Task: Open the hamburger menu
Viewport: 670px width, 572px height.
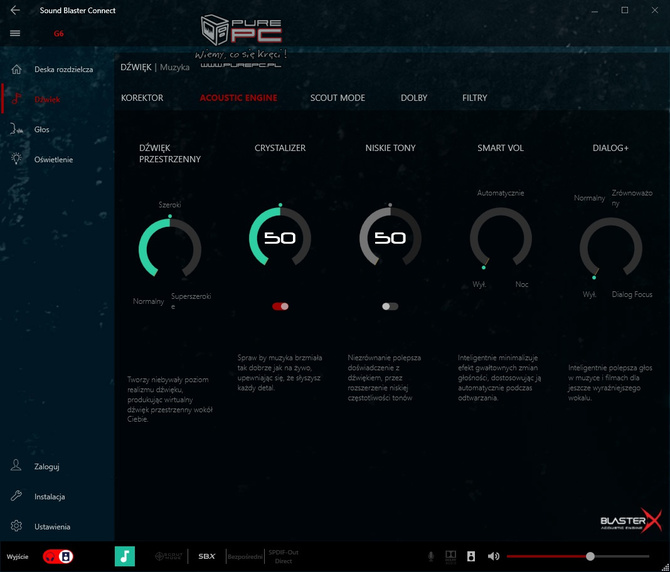Action: pos(15,33)
